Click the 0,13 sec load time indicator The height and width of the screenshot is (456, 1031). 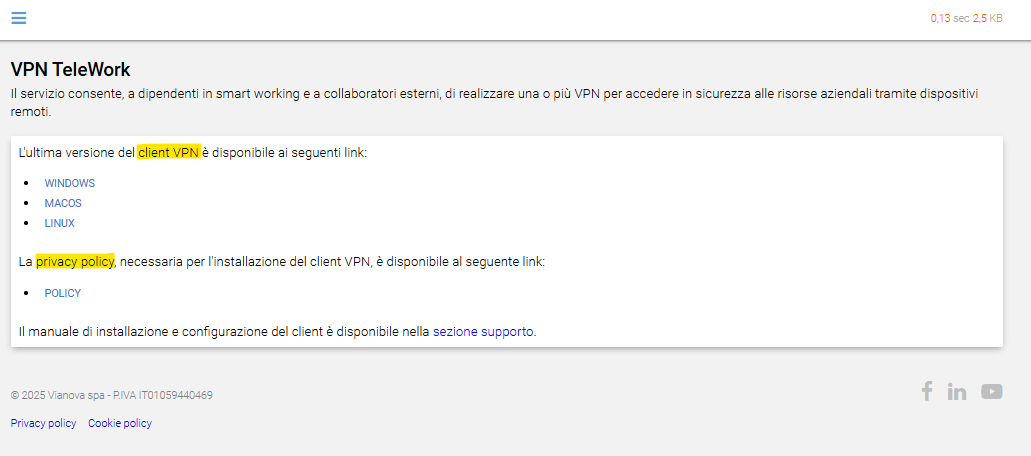949,19
